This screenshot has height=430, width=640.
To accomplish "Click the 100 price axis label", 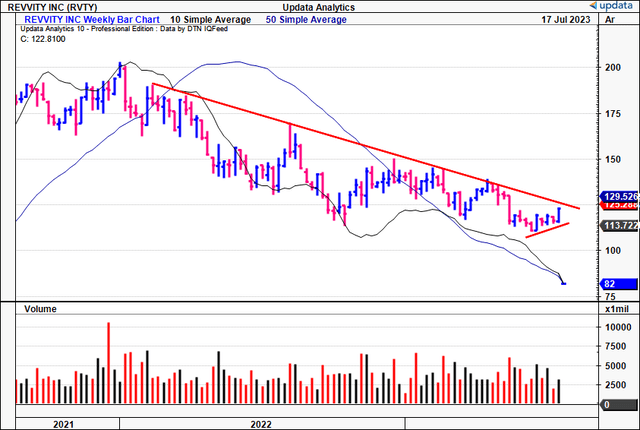I will click(613, 250).
